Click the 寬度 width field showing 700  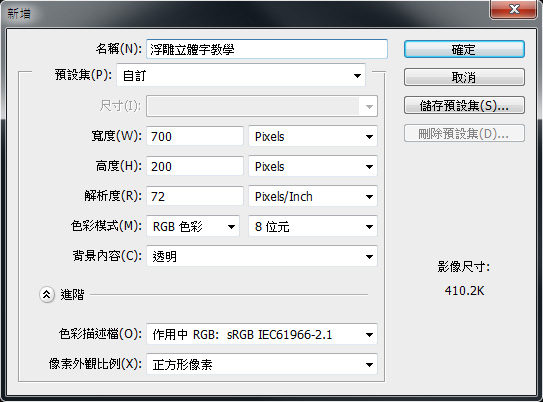tap(195, 136)
